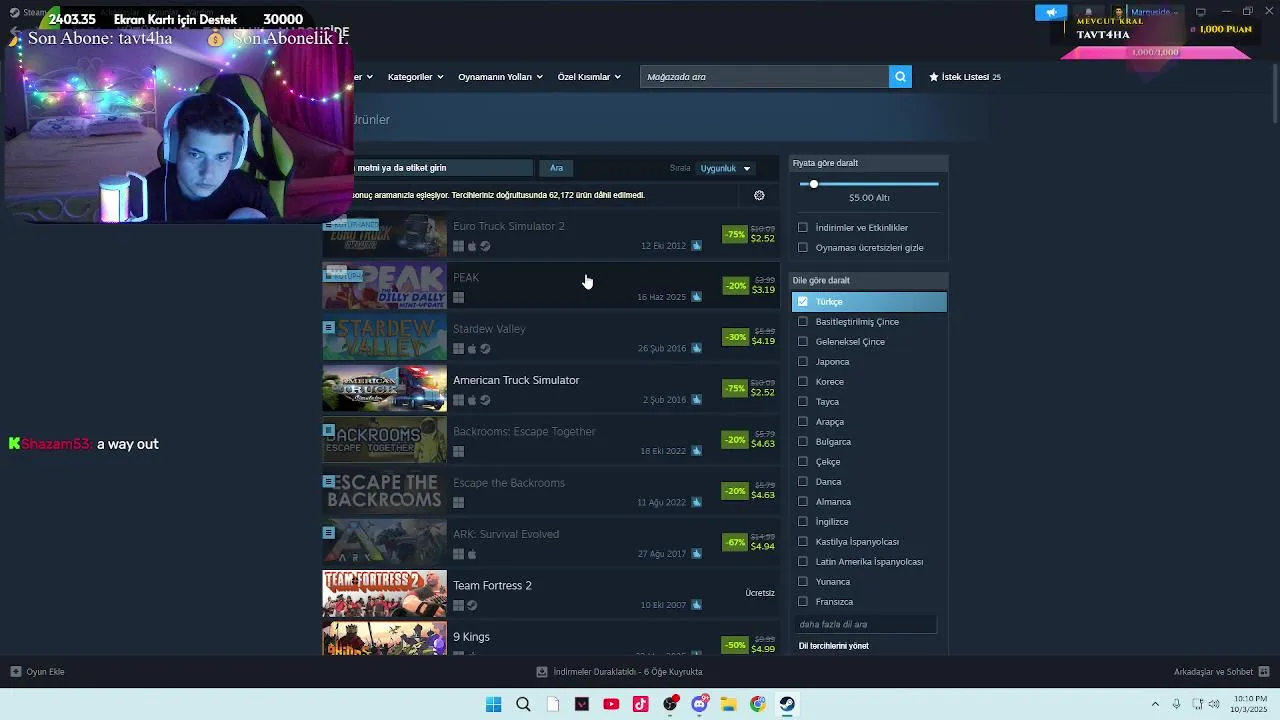The height and width of the screenshot is (720, 1280).
Task: Open Discord from the taskbar
Action: (x=700, y=704)
